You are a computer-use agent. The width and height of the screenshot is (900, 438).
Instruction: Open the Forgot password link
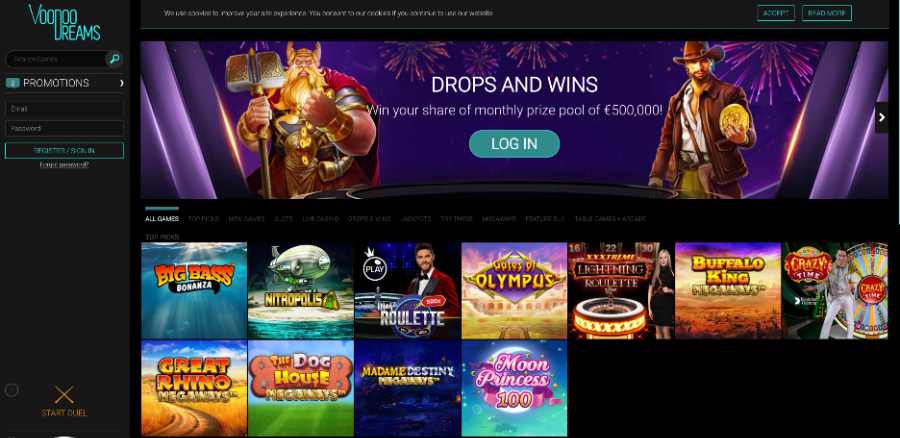coord(64,165)
